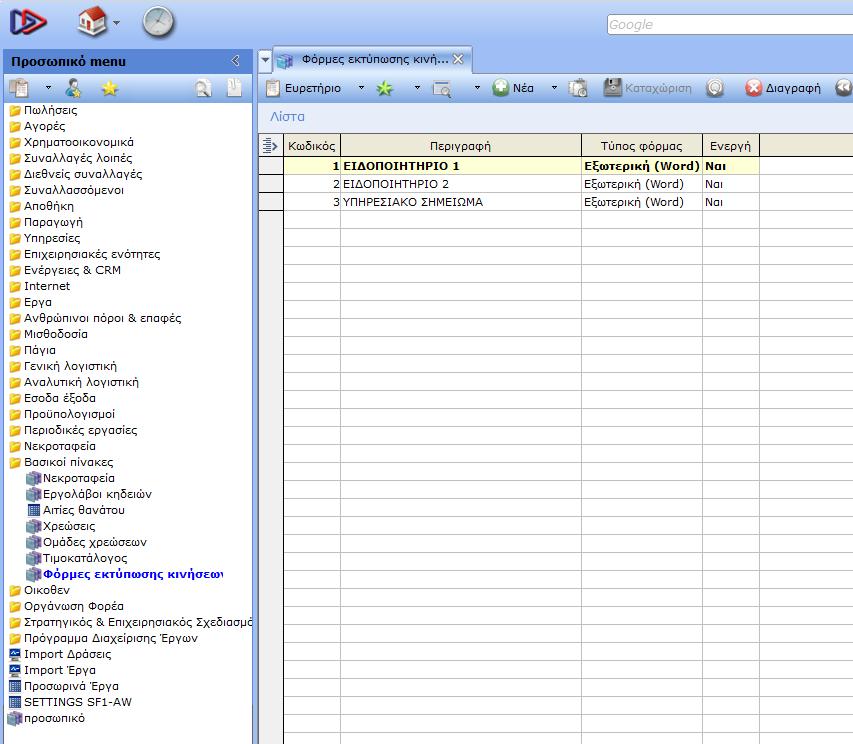Open Προσωρινά Έργα item
Viewport: 853px width, 744px height.
click(x=64, y=686)
